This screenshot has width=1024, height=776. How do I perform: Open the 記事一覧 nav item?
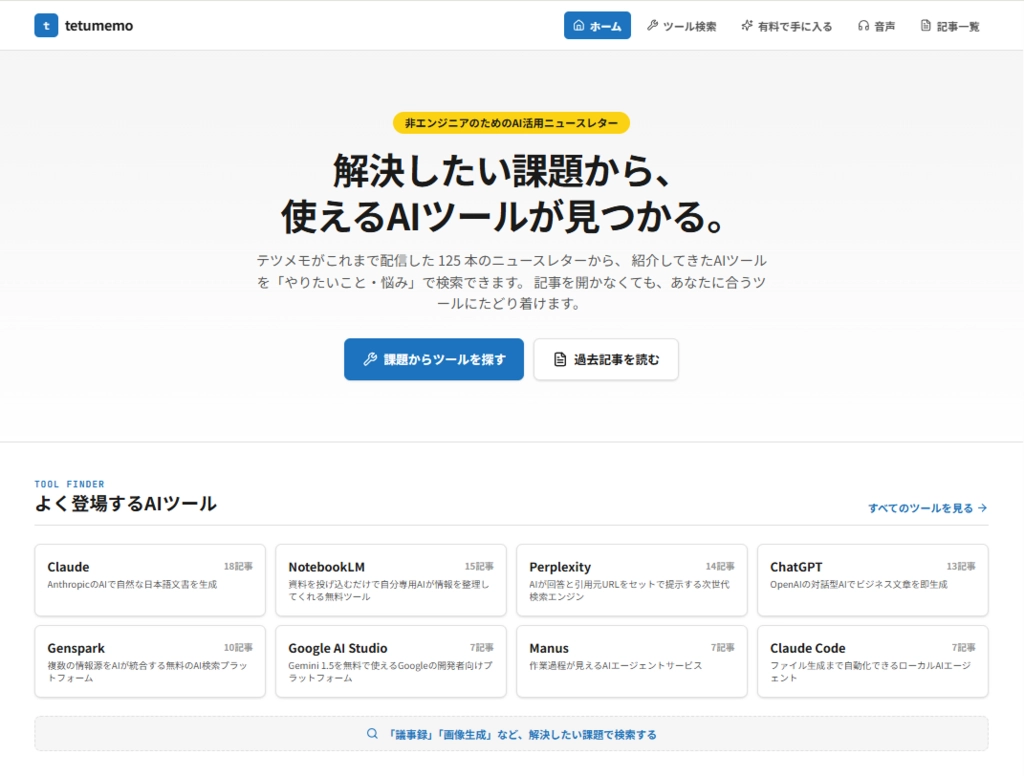pos(950,26)
